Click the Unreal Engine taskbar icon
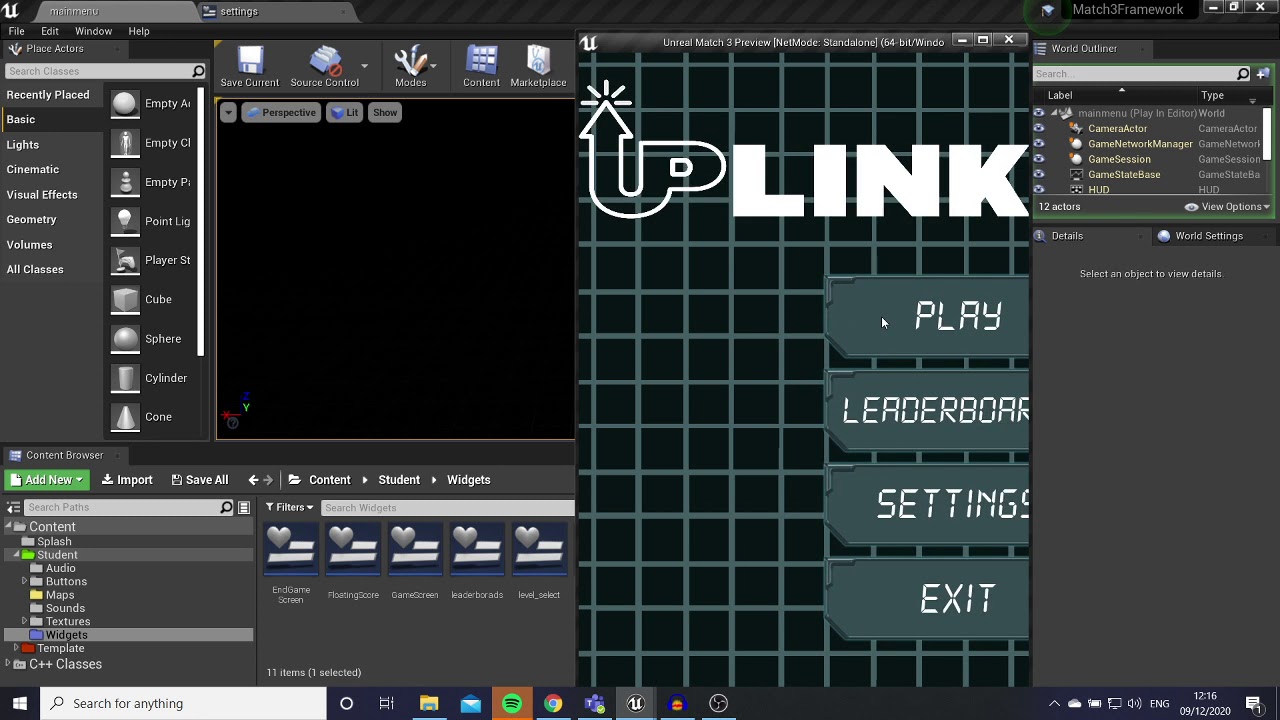The width and height of the screenshot is (1280, 720). [635, 703]
